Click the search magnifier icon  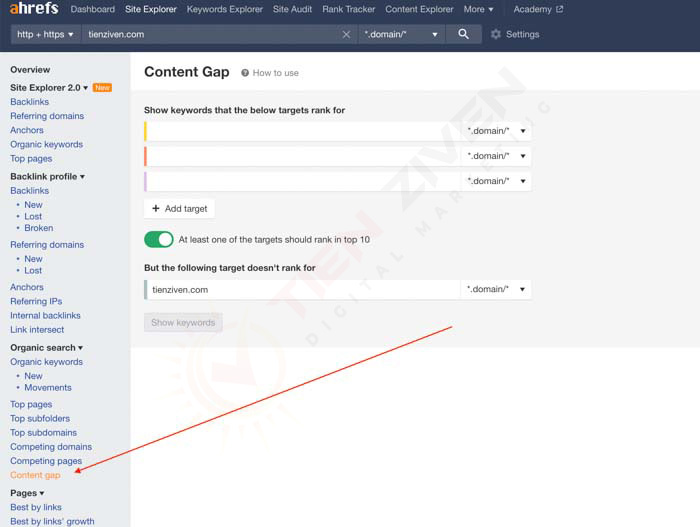point(463,34)
